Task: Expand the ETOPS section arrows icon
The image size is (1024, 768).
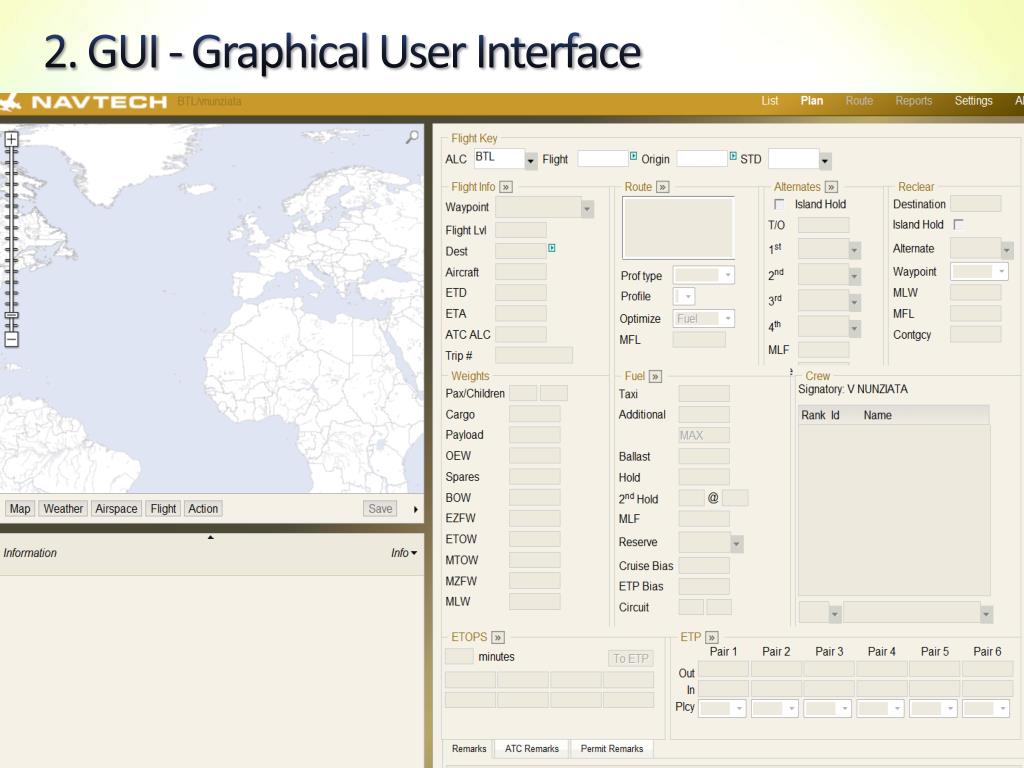Action: click(498, 637)
